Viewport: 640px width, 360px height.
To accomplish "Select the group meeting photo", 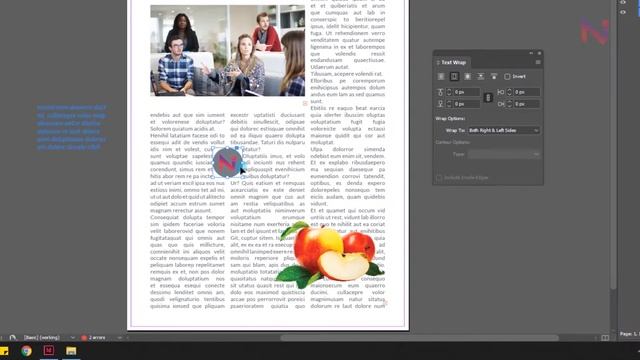I will click(227, 51).
